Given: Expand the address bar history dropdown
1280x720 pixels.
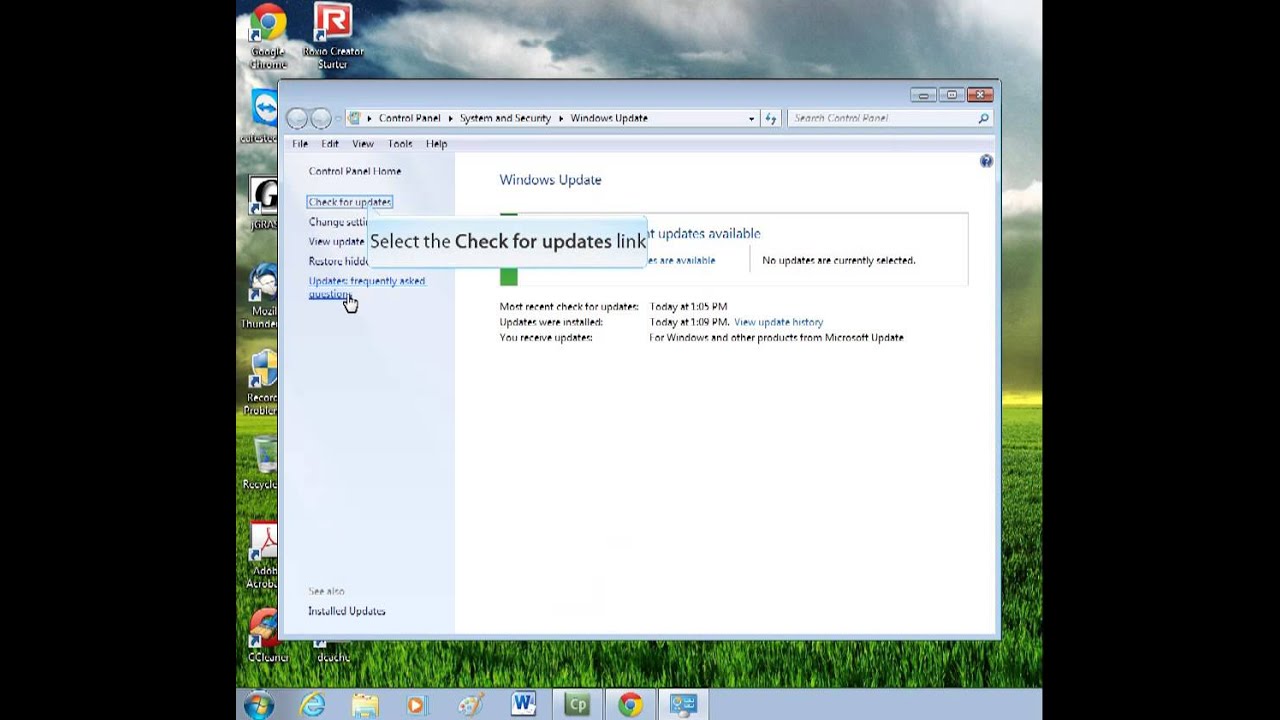Looking at the screenshot, I should [751, 118].
